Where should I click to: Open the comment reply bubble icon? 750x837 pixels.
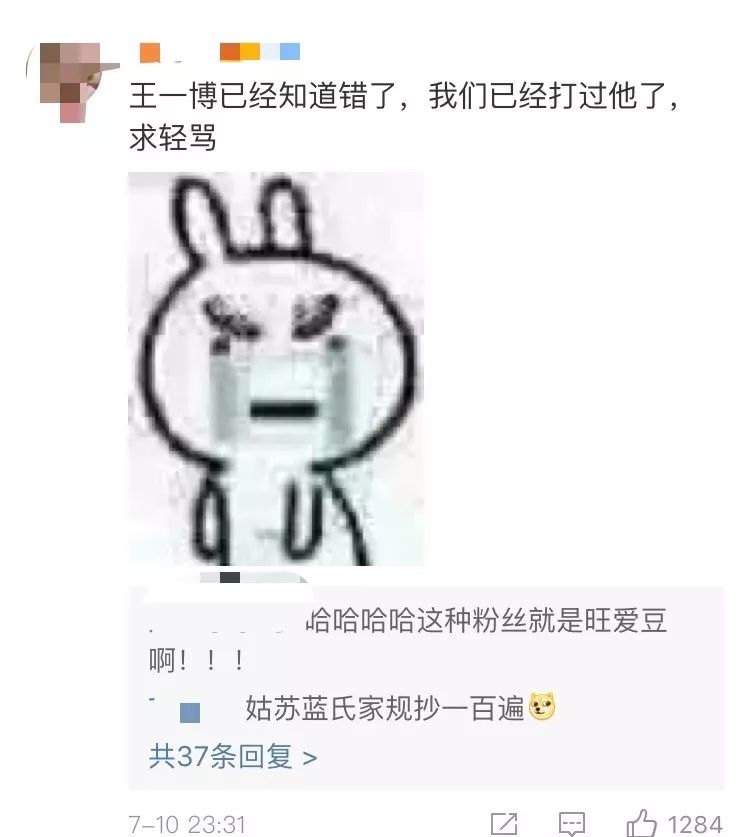572,824
